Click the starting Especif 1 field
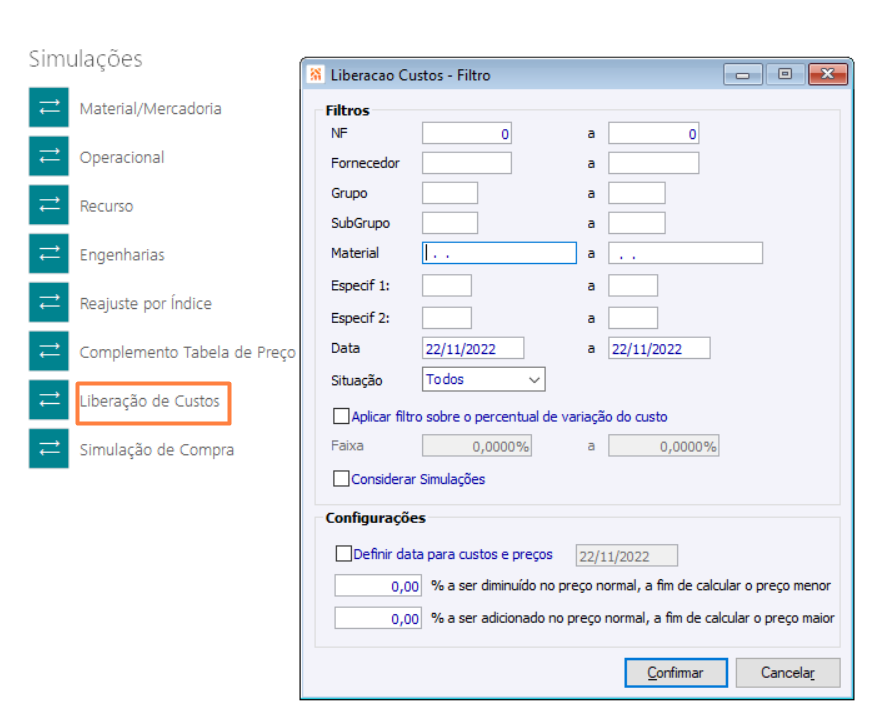869x709 pixels. pyautogui.click(x=447, y=286)
